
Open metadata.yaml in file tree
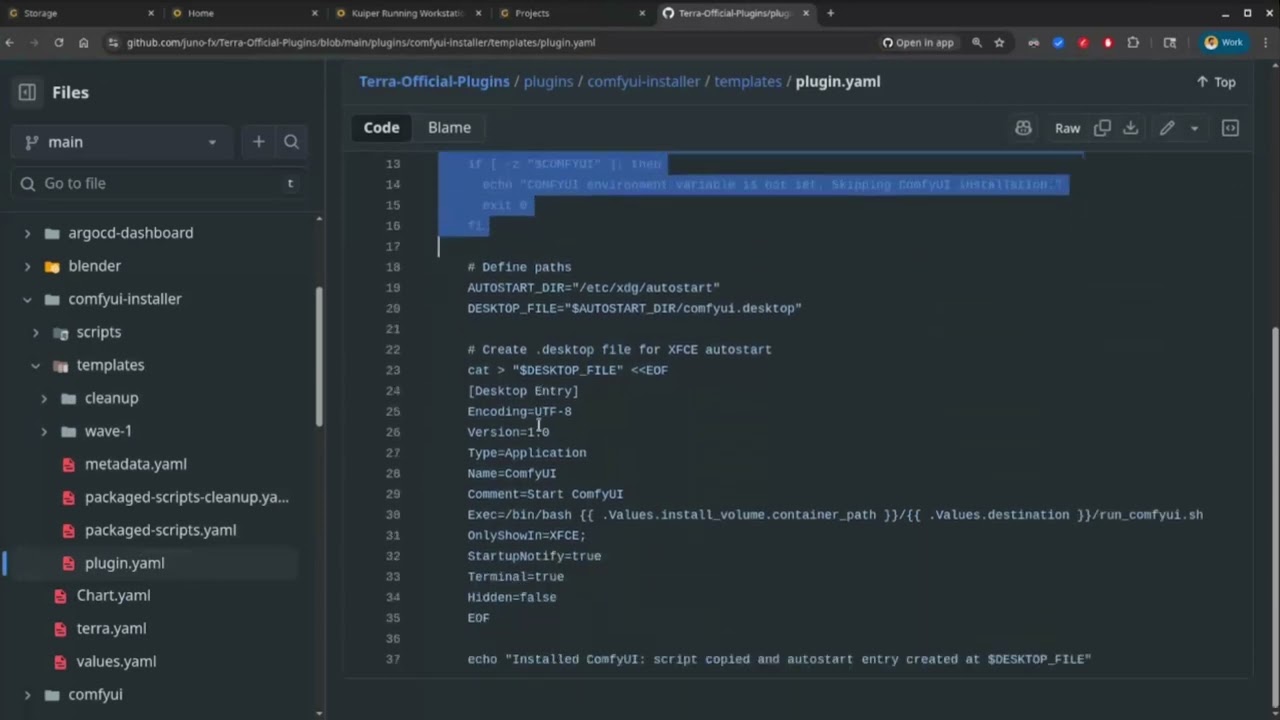pyautogui.click(x=135, y=464)
